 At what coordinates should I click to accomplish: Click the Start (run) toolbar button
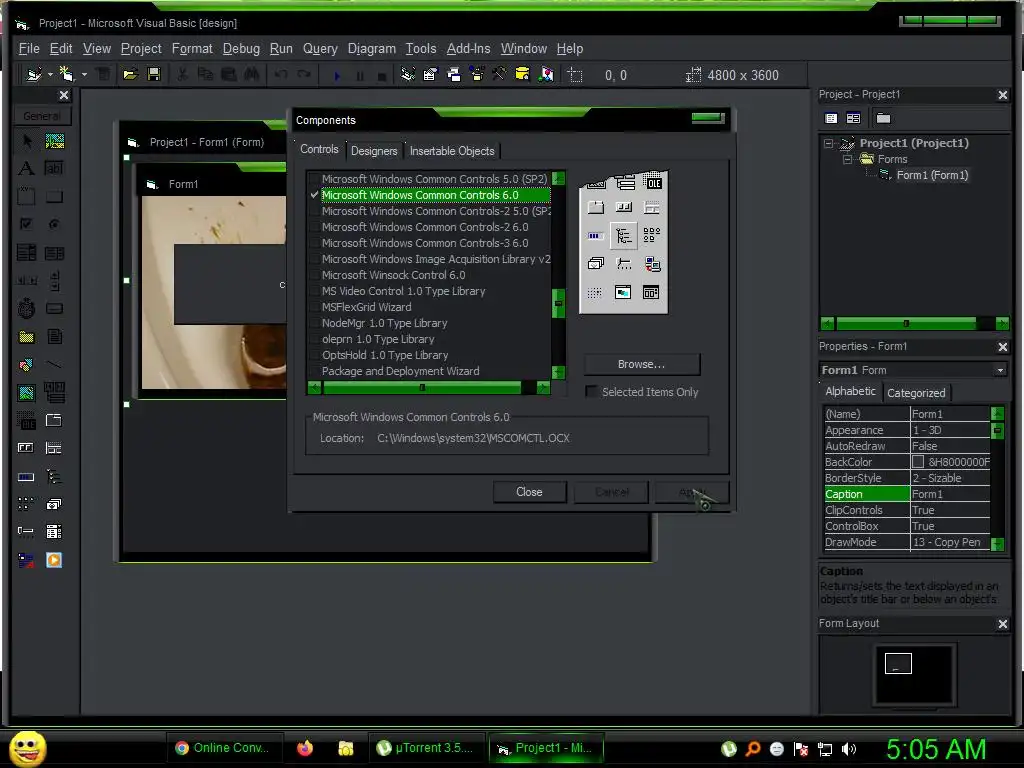[x=337, y=76]
